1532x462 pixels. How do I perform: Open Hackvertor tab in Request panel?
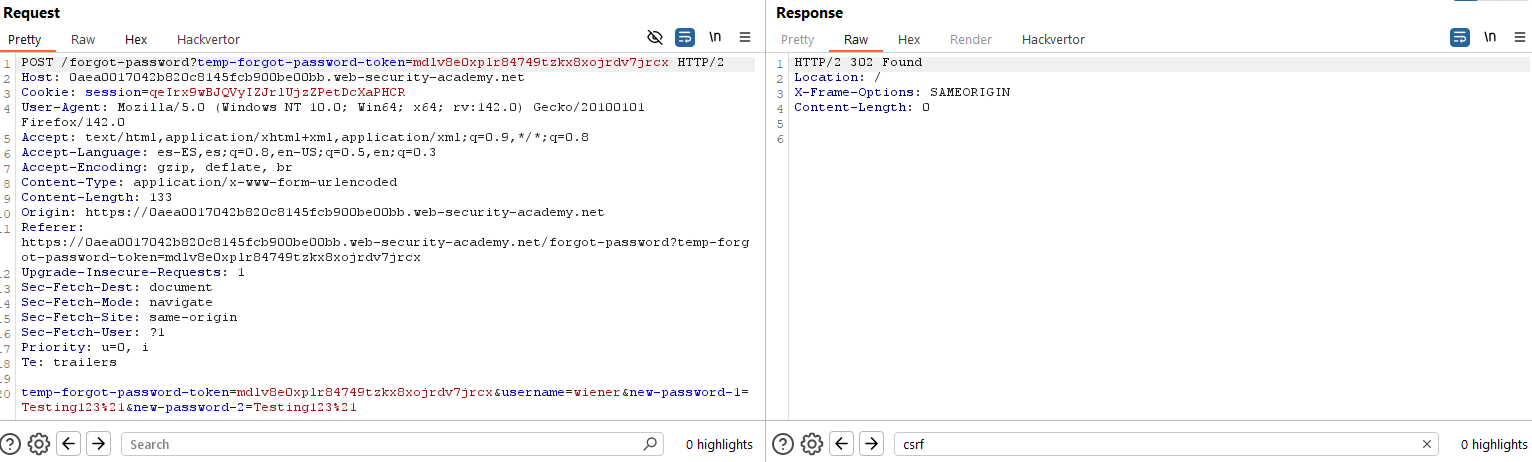(208, 40)
